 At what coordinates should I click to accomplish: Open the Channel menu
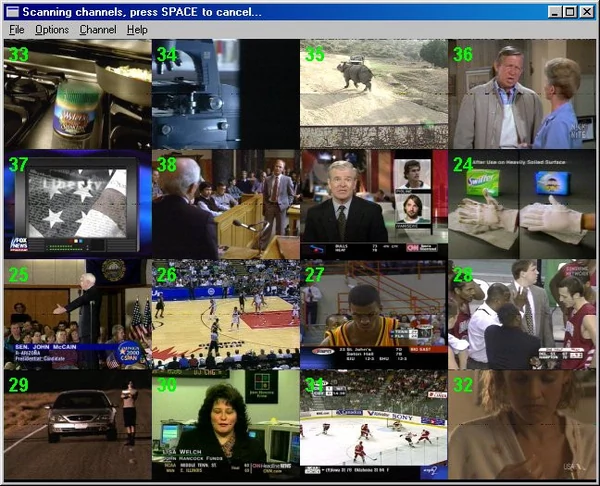coord(98,29)
